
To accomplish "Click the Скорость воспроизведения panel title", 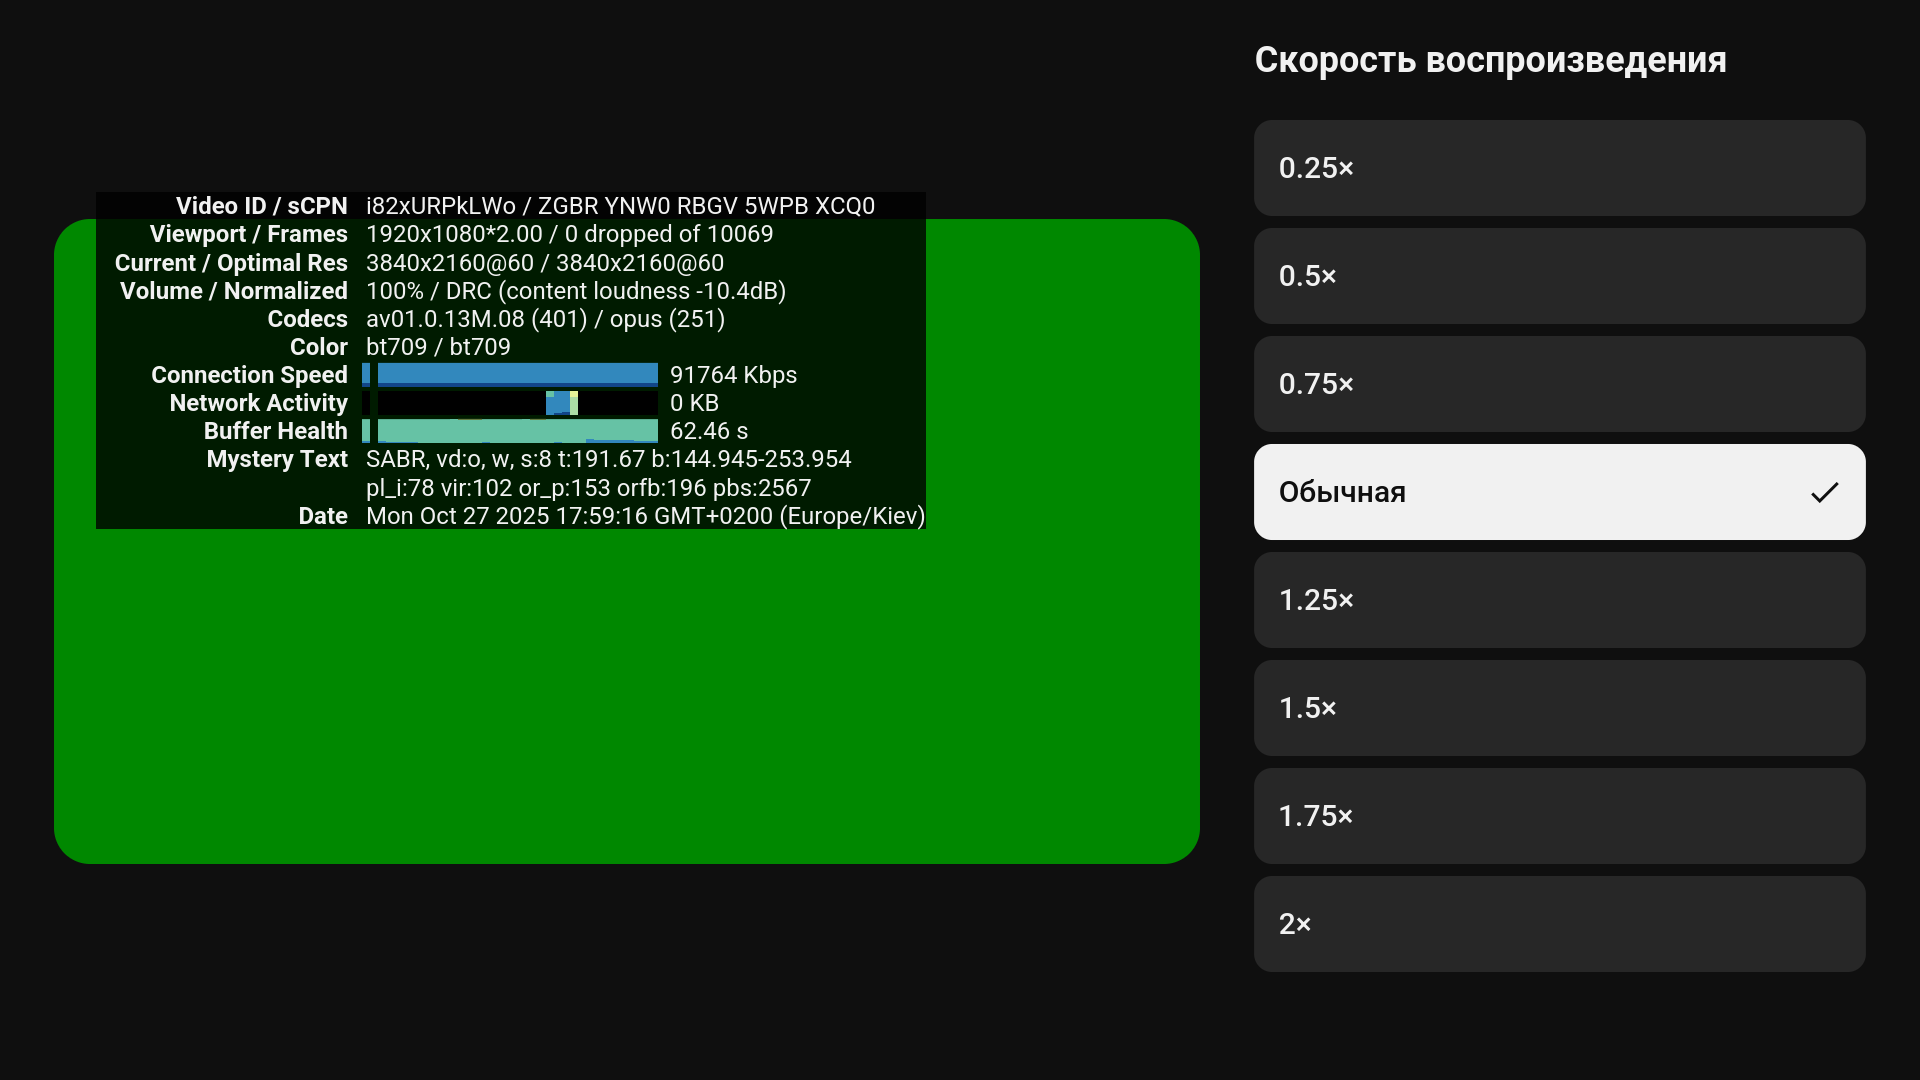I will (1490, 60).
